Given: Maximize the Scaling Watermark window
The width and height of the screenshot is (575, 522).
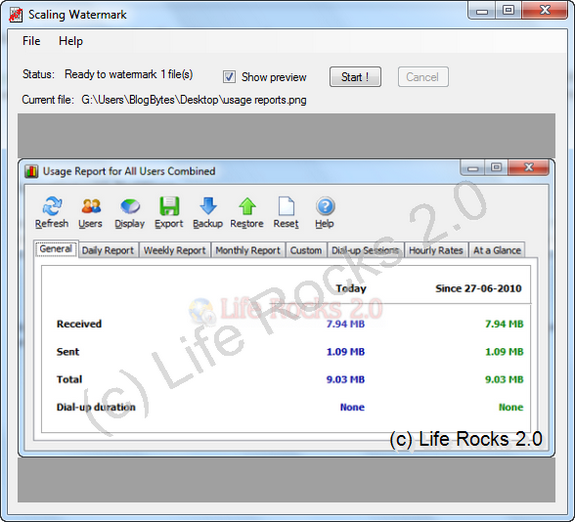Looking at the screenshot, I should [508, 10].
